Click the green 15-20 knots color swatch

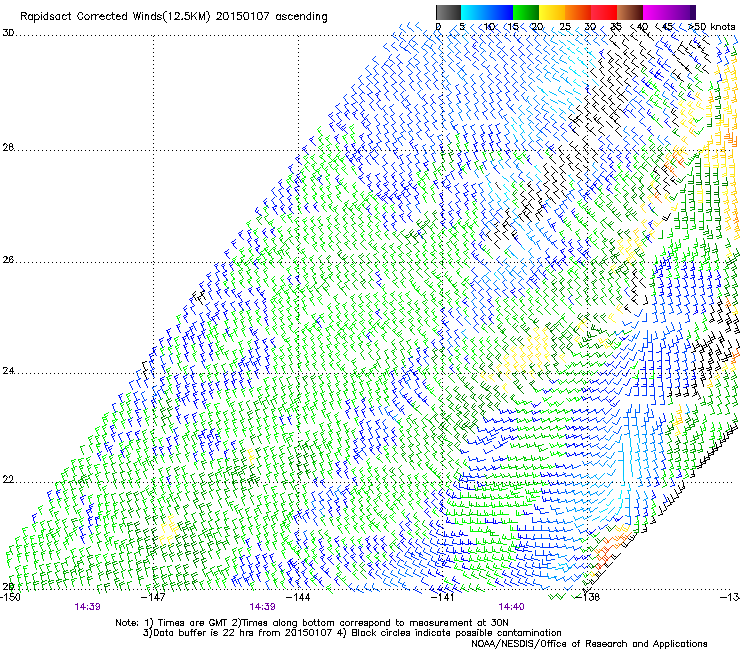tap(526, 12)
